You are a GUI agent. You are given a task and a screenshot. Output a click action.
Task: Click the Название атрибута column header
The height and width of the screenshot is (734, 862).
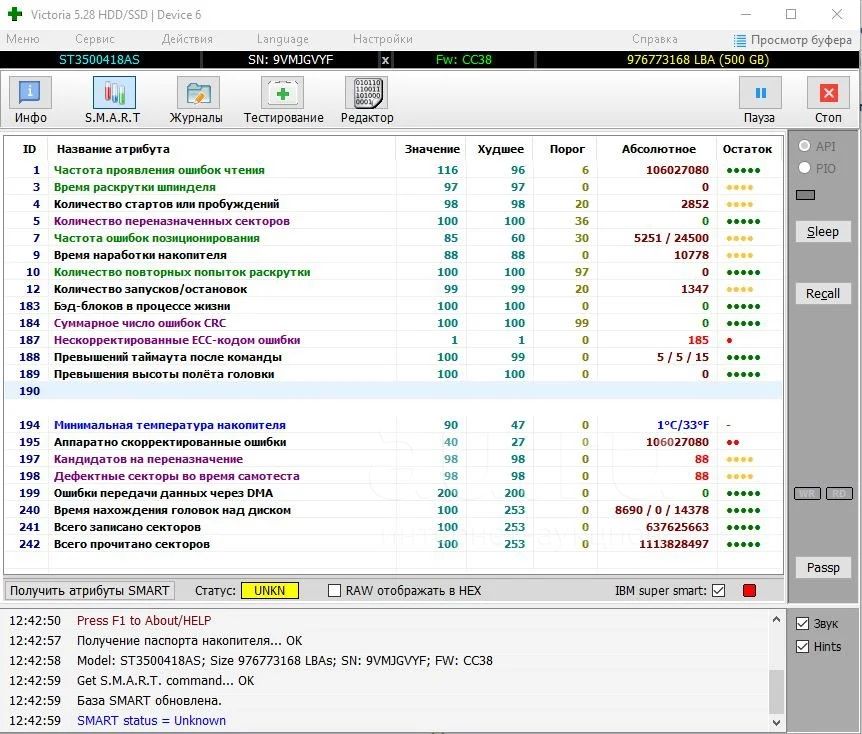pos(222,149)
